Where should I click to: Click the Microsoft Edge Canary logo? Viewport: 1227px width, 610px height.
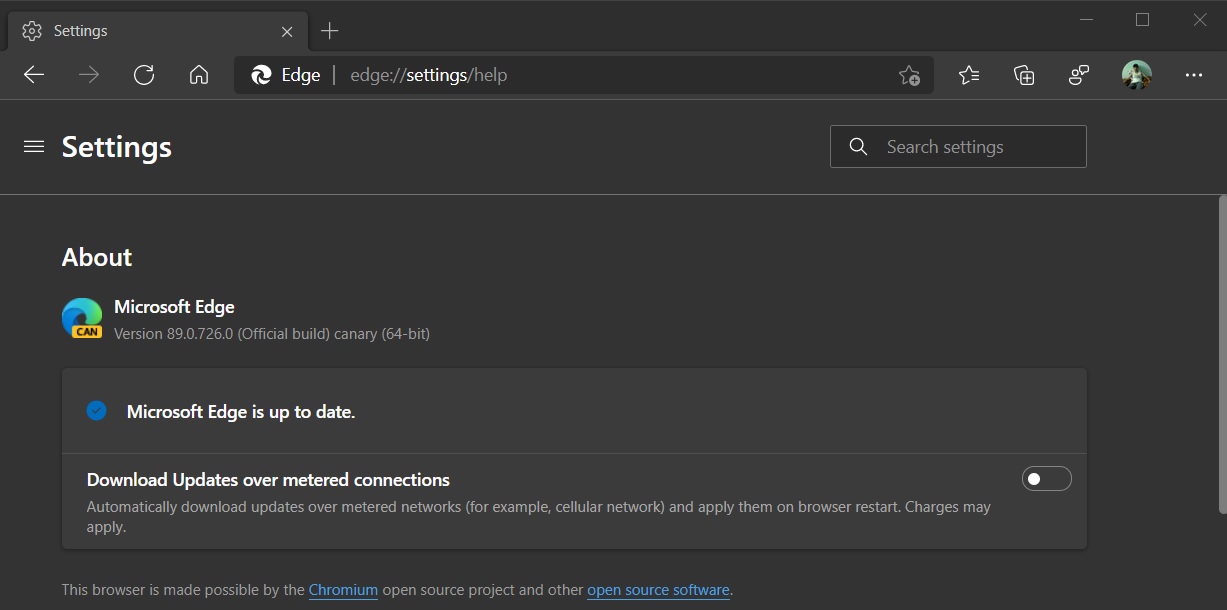(x=83, y=318)
